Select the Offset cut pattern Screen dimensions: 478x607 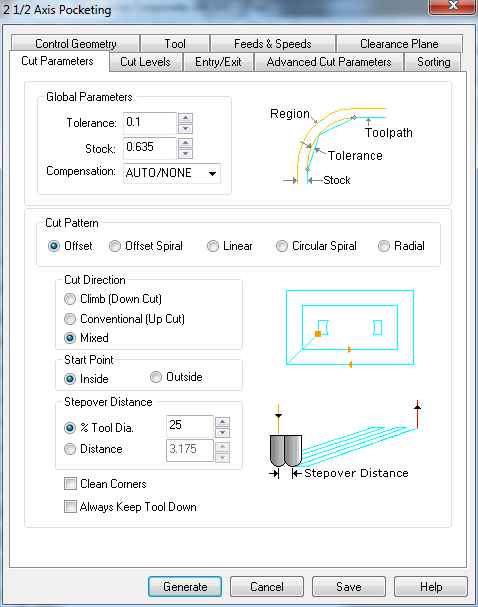(x=70, y=246)
